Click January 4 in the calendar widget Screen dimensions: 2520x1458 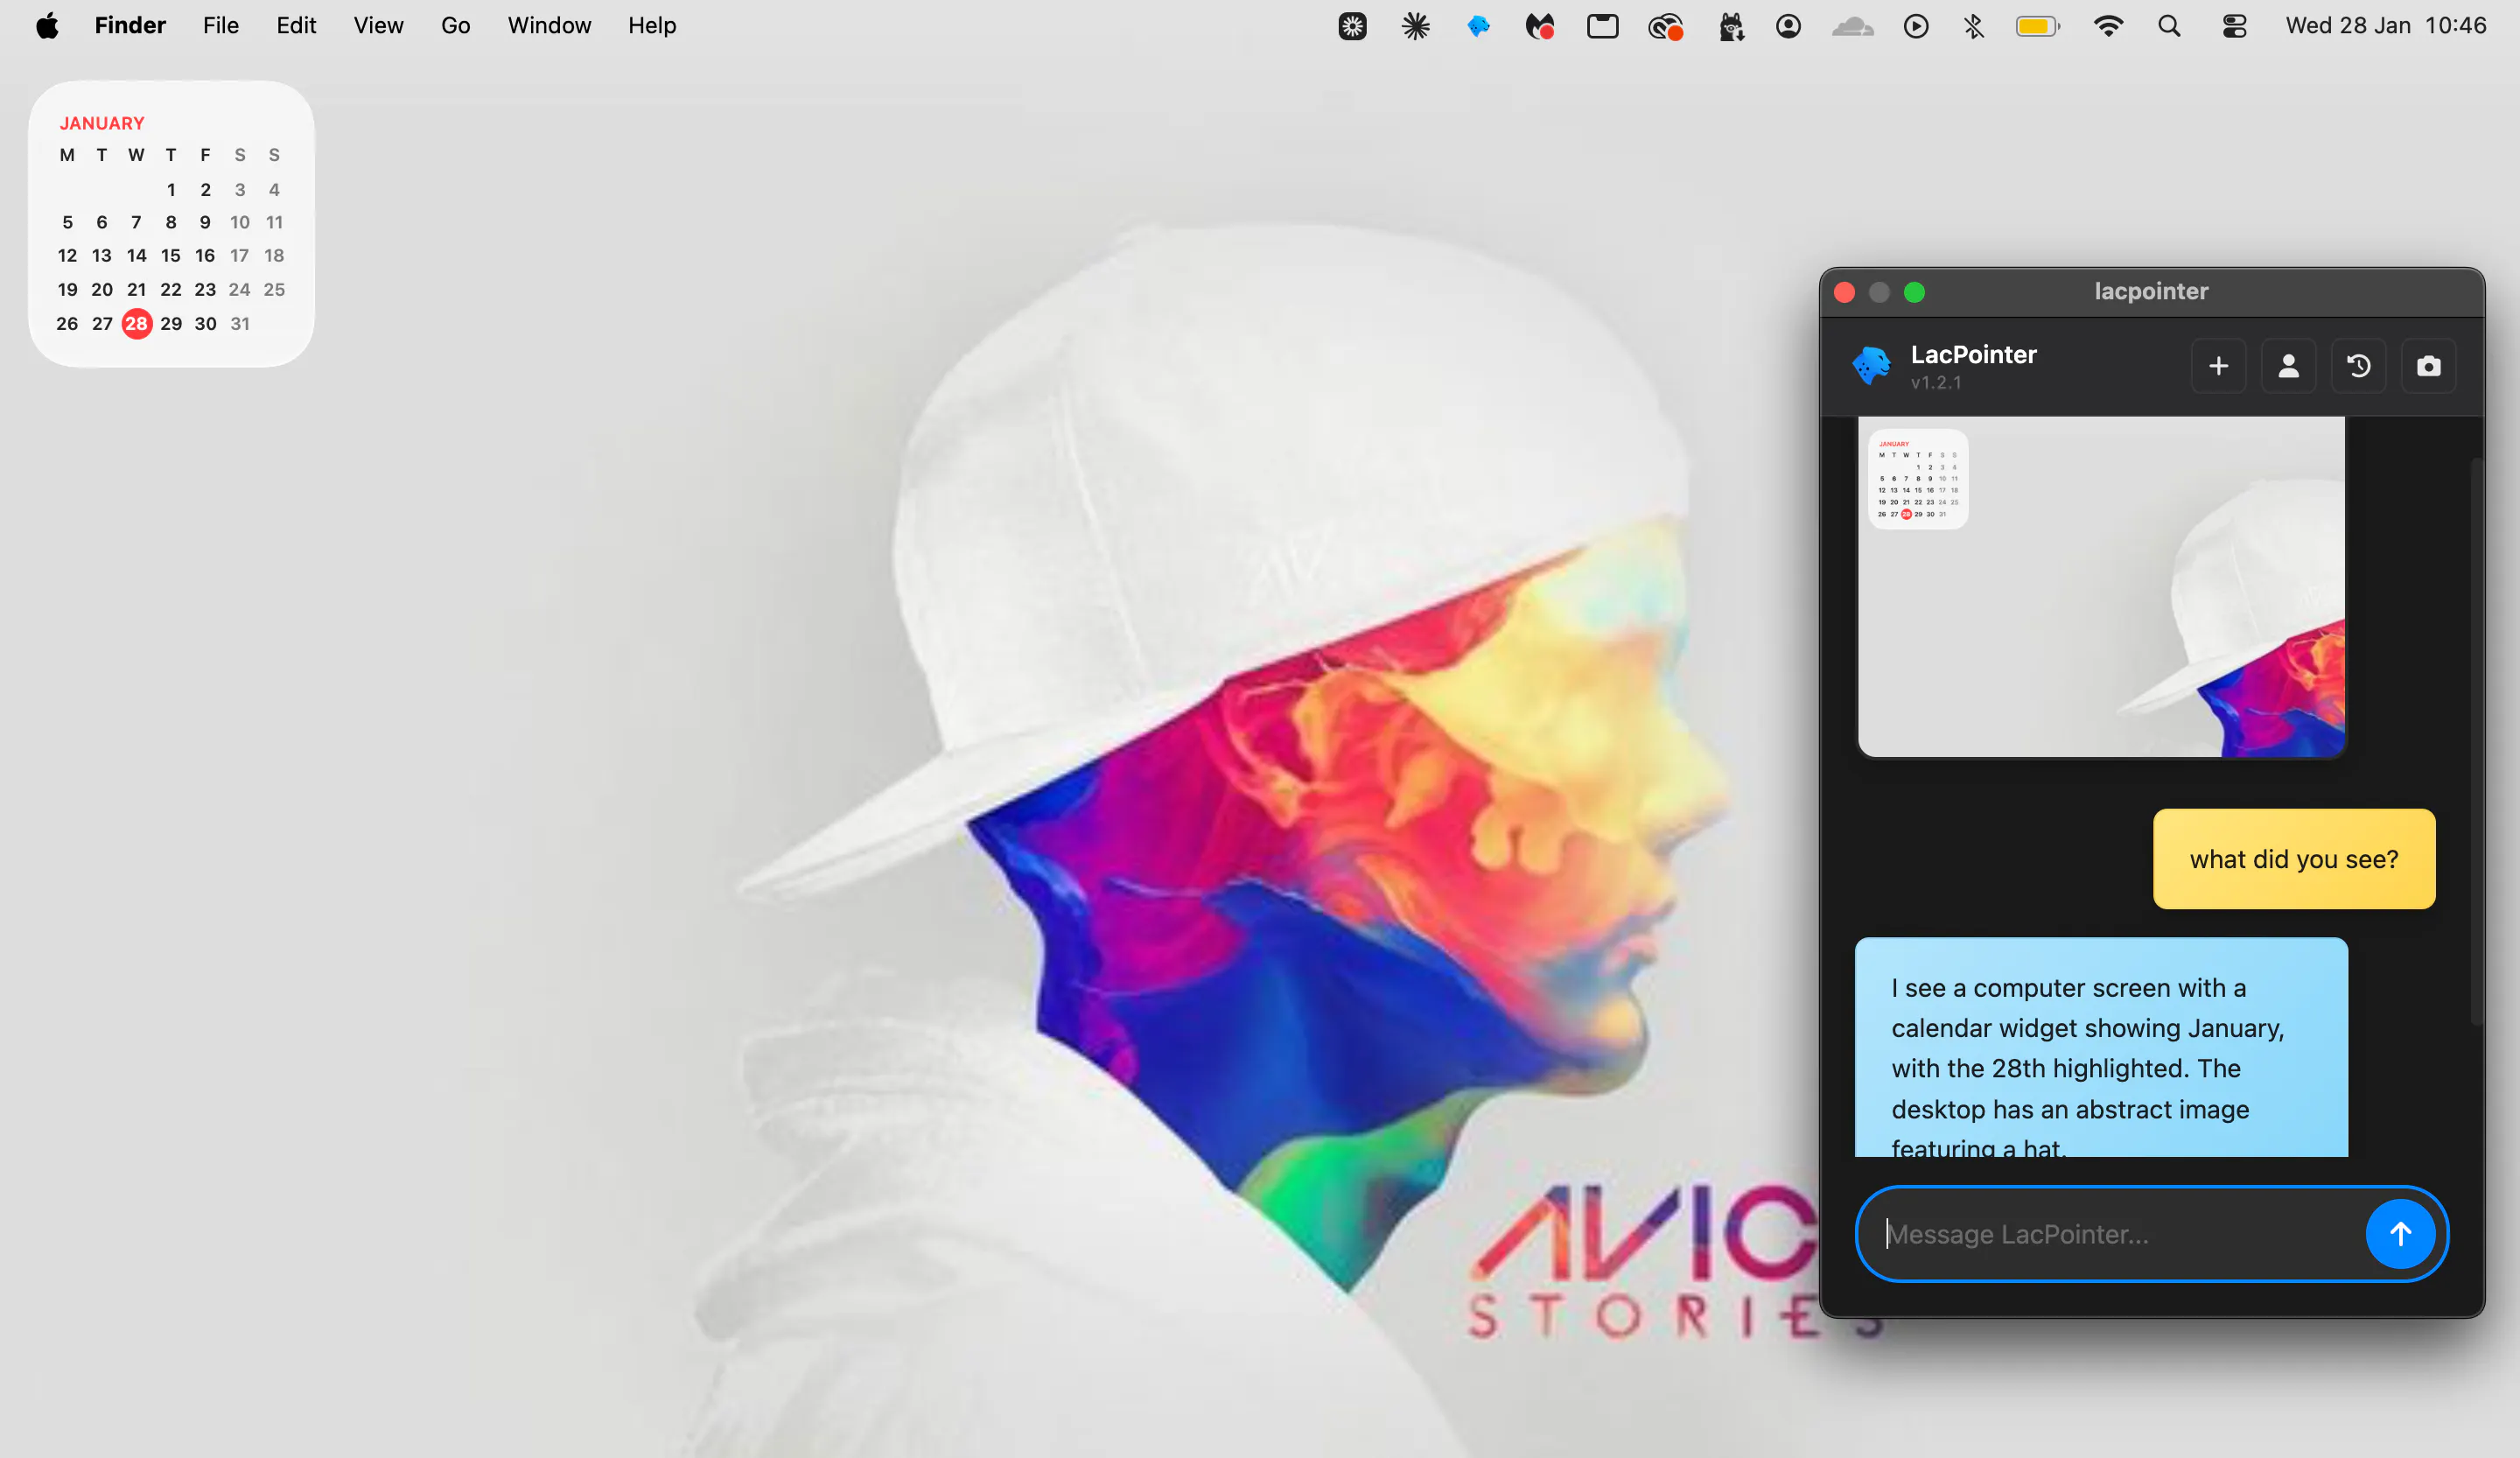(274, 189)
